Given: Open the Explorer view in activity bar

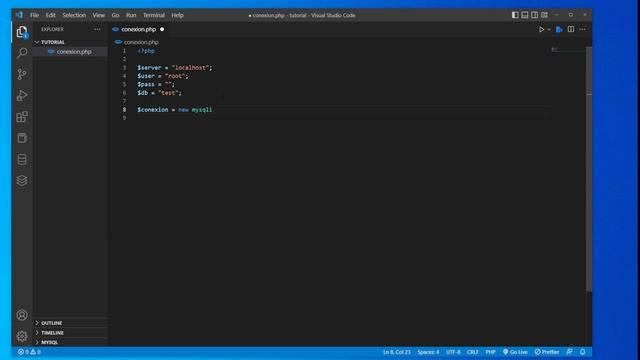Looking at the screenshot, I should coord(22,32).
